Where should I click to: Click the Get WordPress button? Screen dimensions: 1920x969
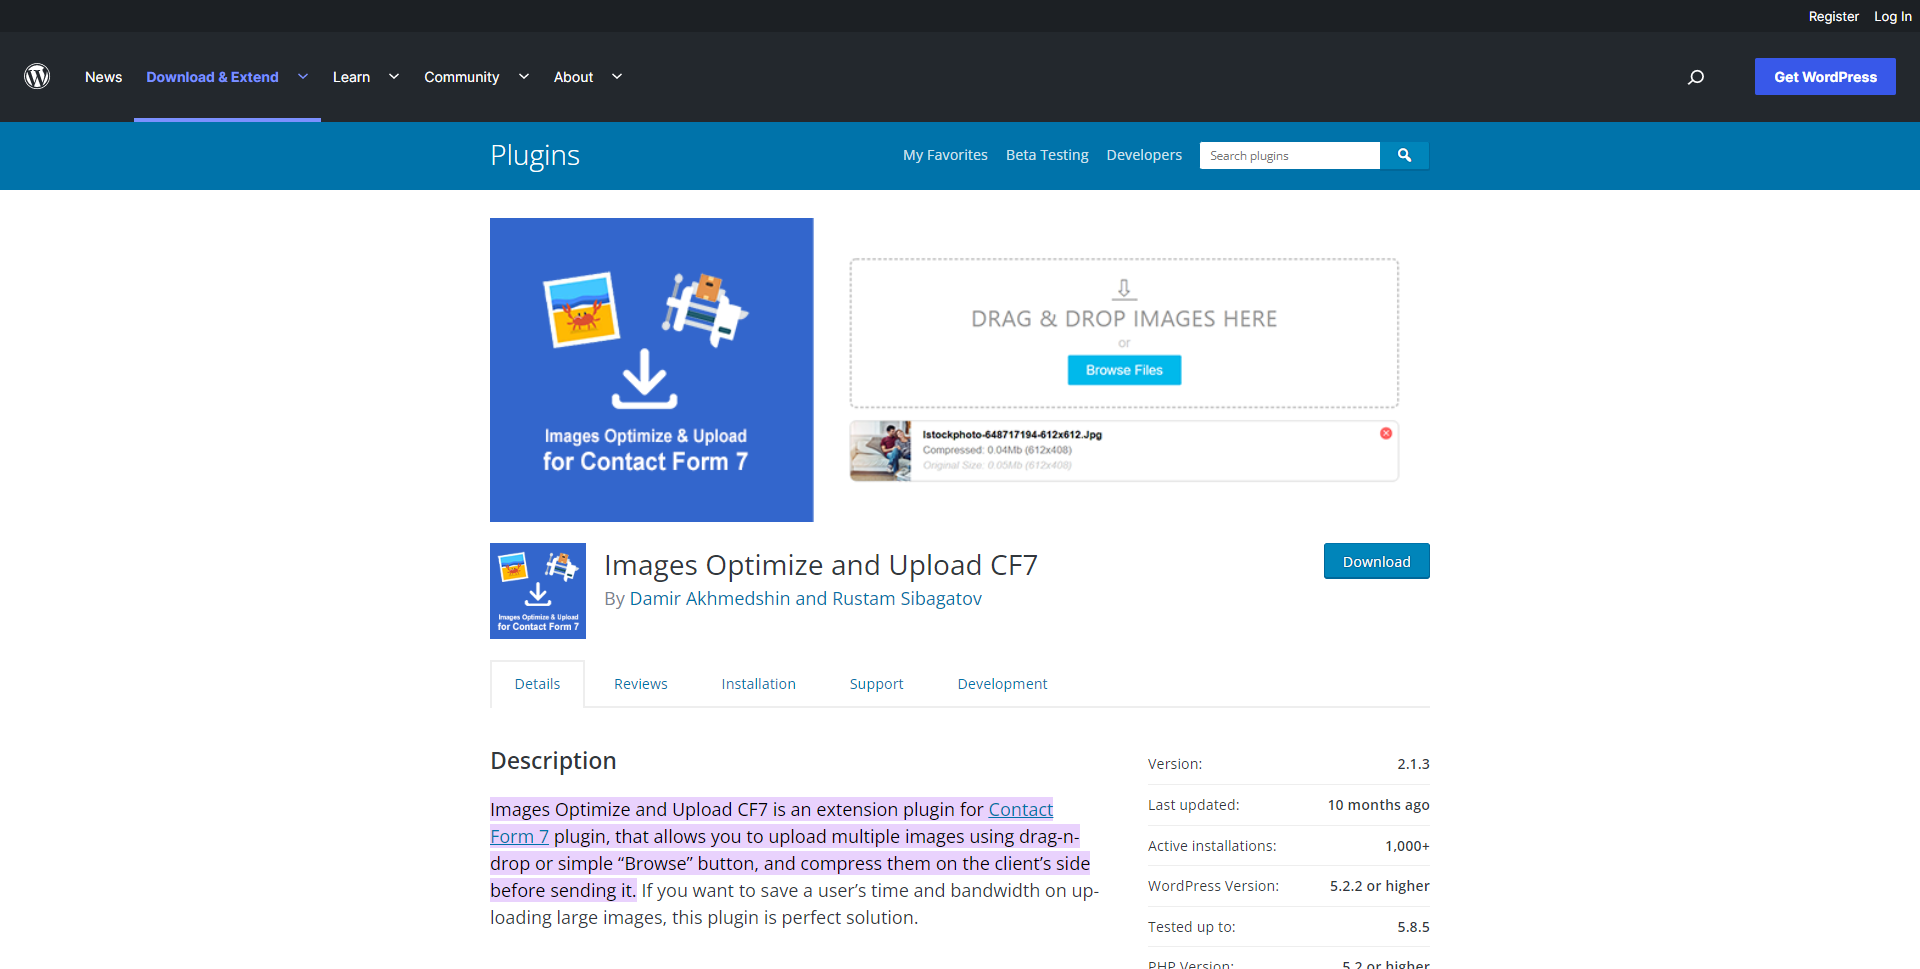[1825, 77]
